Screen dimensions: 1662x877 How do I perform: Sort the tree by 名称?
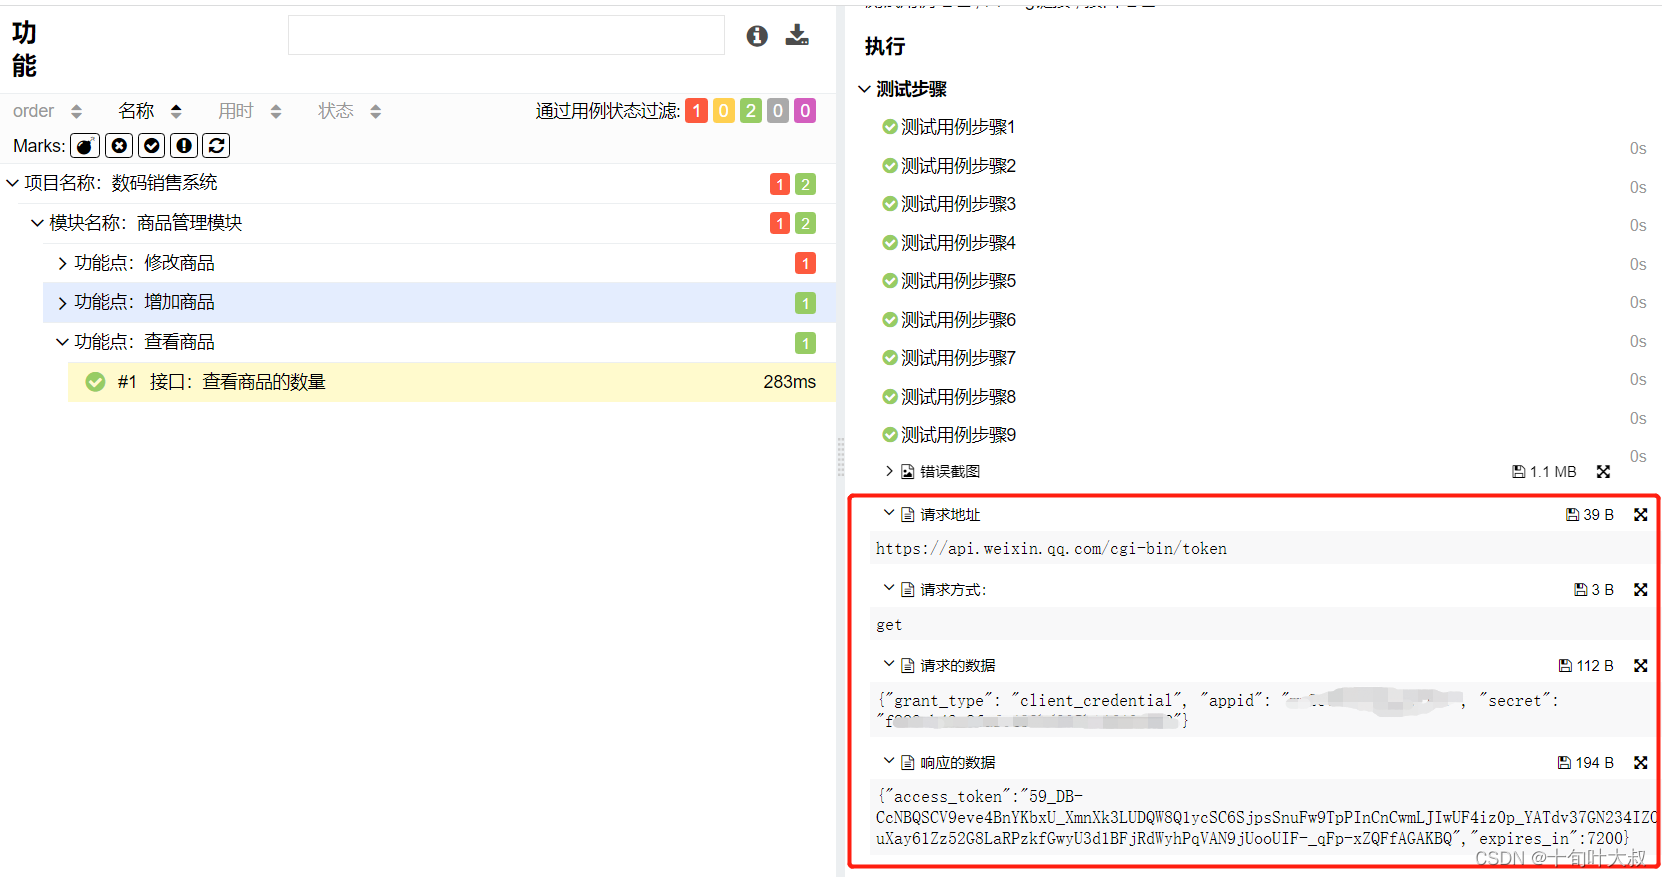pyautogui.click(x=149, y=111)
